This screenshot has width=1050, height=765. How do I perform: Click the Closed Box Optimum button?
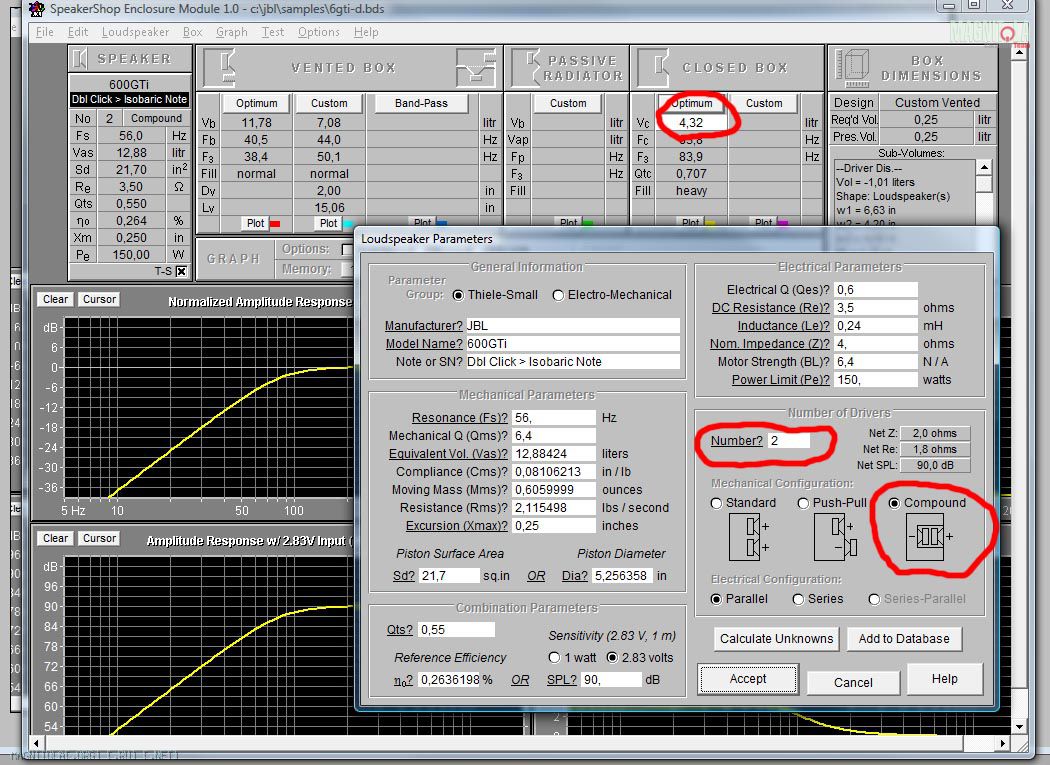tap(692, 103)
